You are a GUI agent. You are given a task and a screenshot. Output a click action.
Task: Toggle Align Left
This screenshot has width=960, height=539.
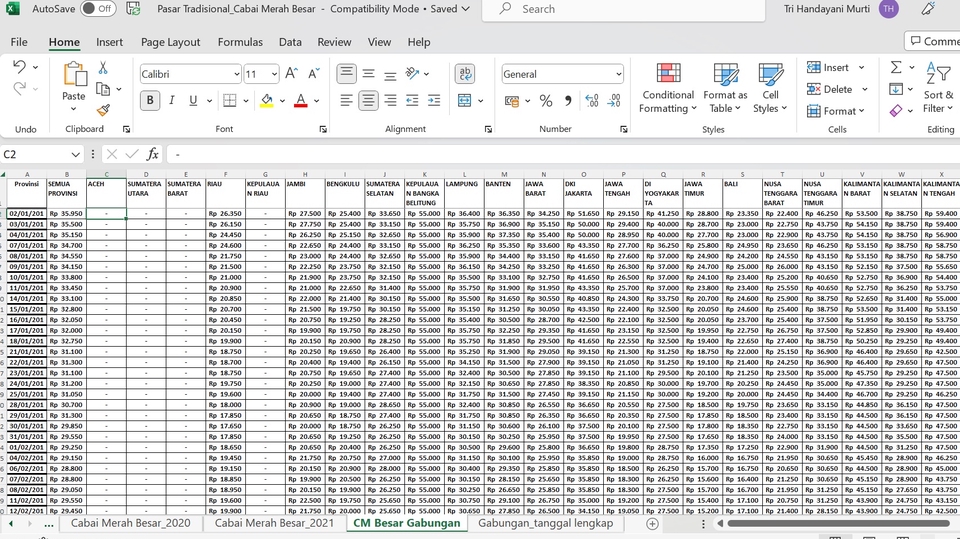347,100
